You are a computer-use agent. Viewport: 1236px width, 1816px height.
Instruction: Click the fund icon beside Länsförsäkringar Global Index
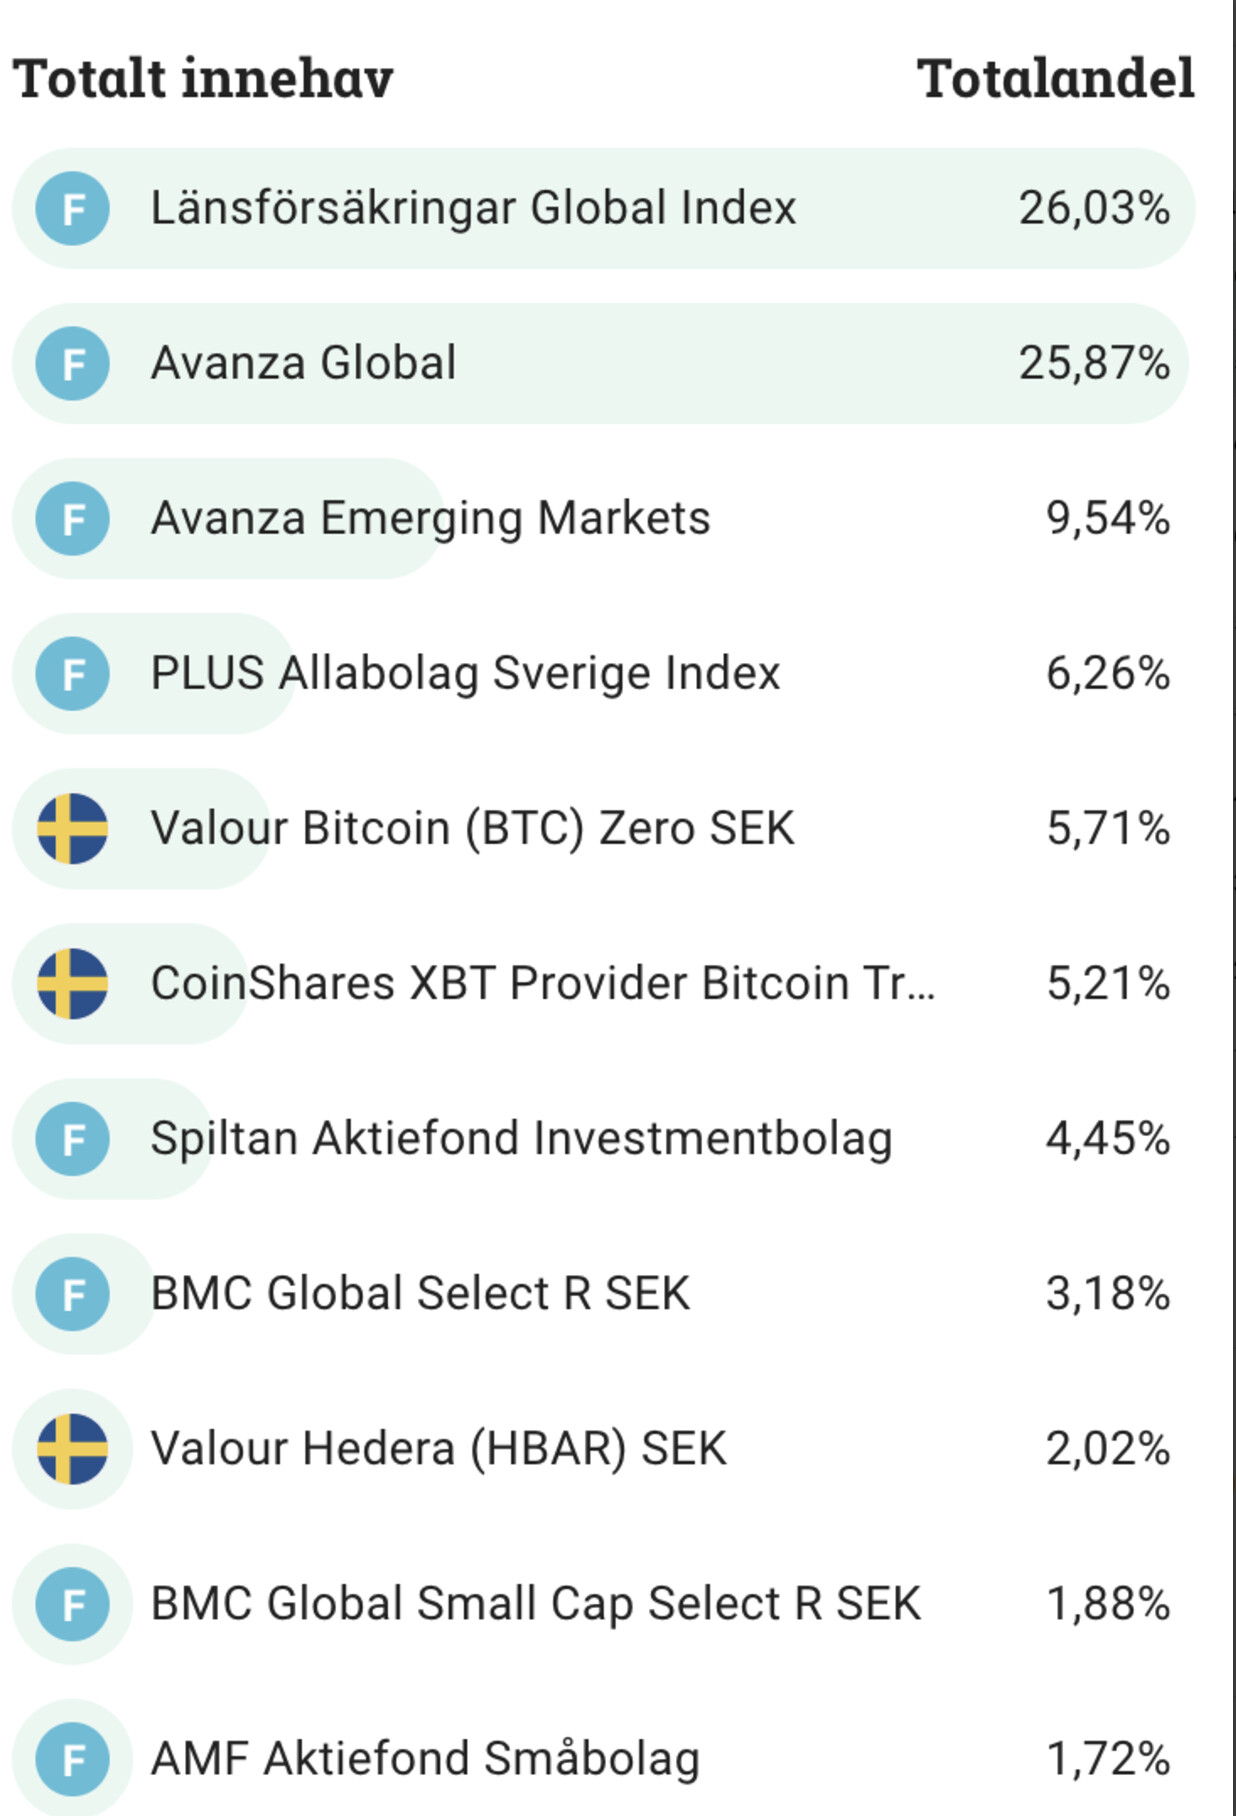point(72,209)
